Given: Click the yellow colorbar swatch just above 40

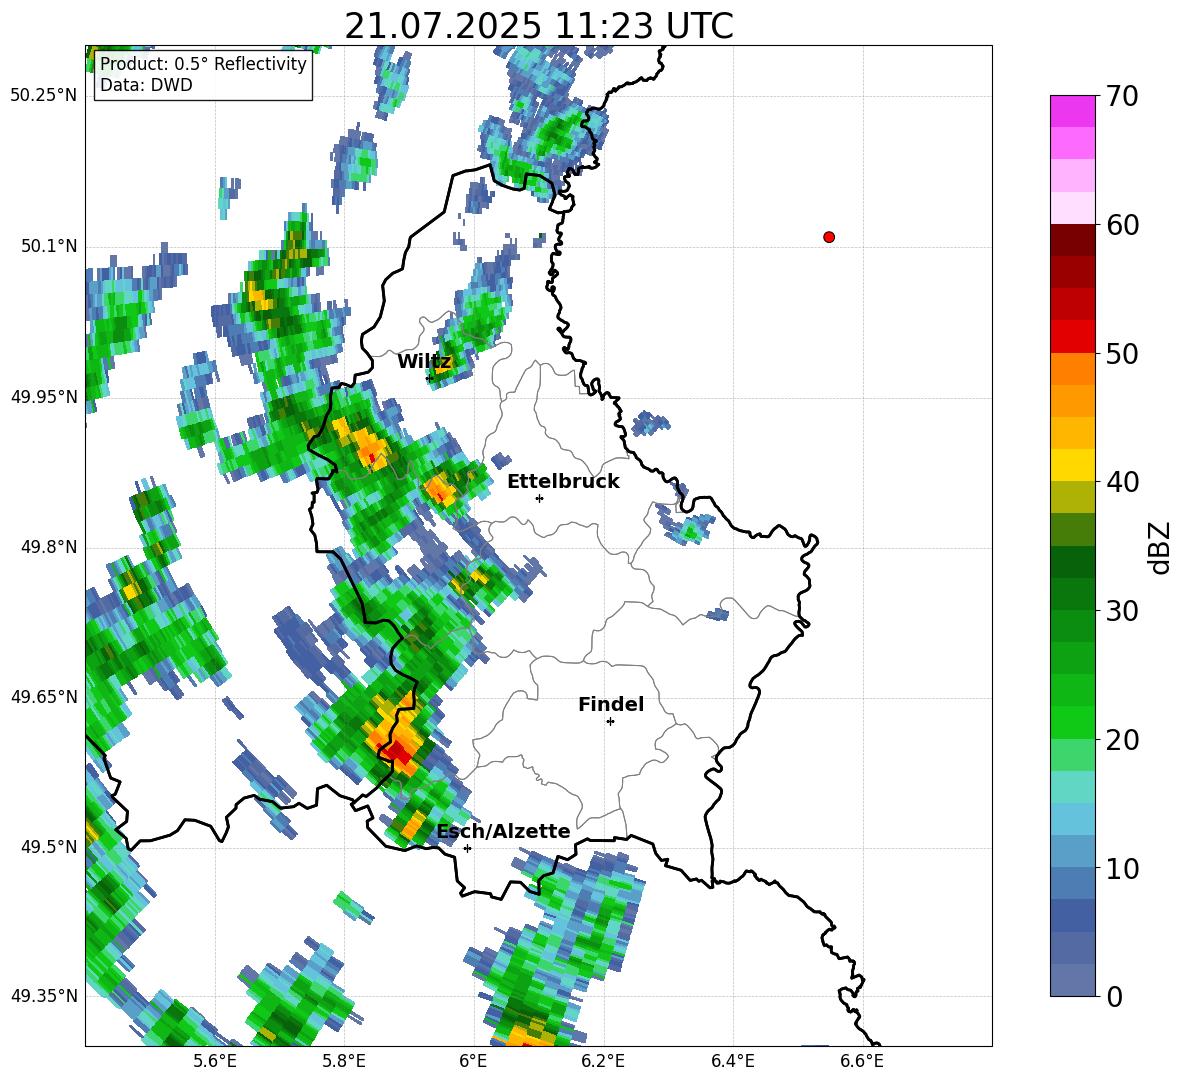Looking at the screenshot, I should pos(1072,465).
